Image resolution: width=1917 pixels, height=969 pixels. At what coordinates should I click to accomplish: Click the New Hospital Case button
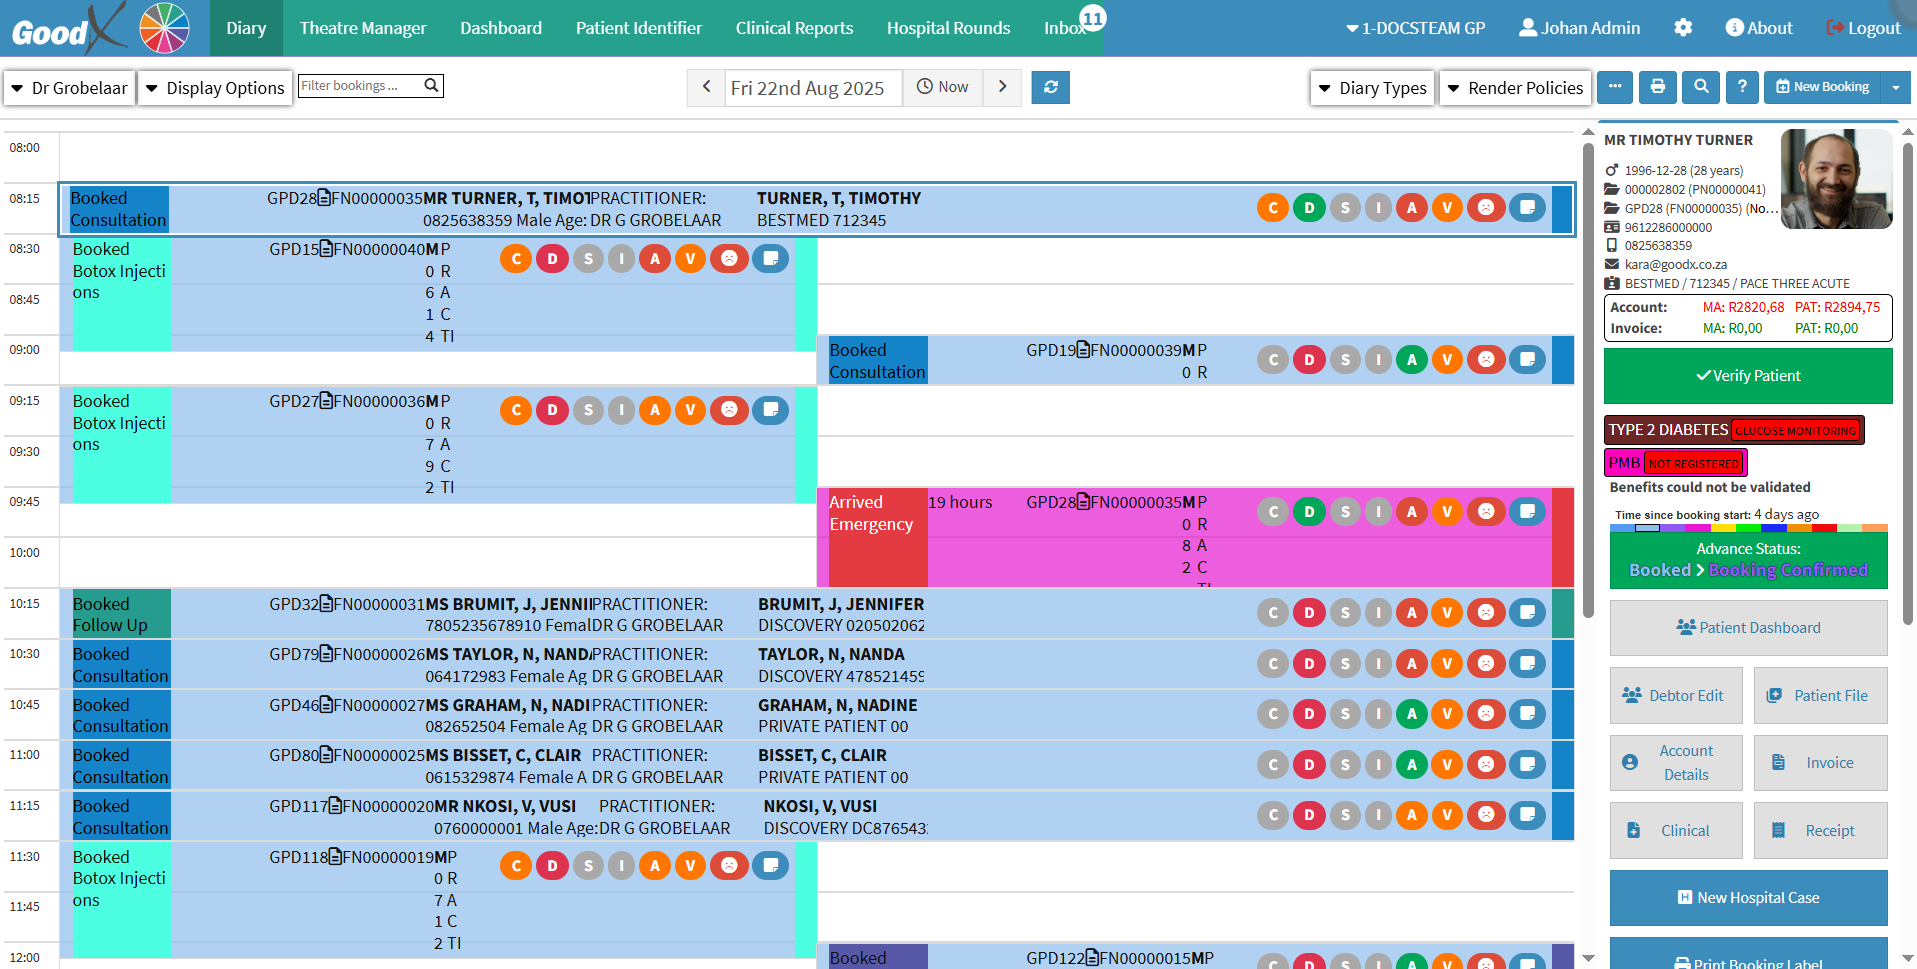coord(1747,898)
